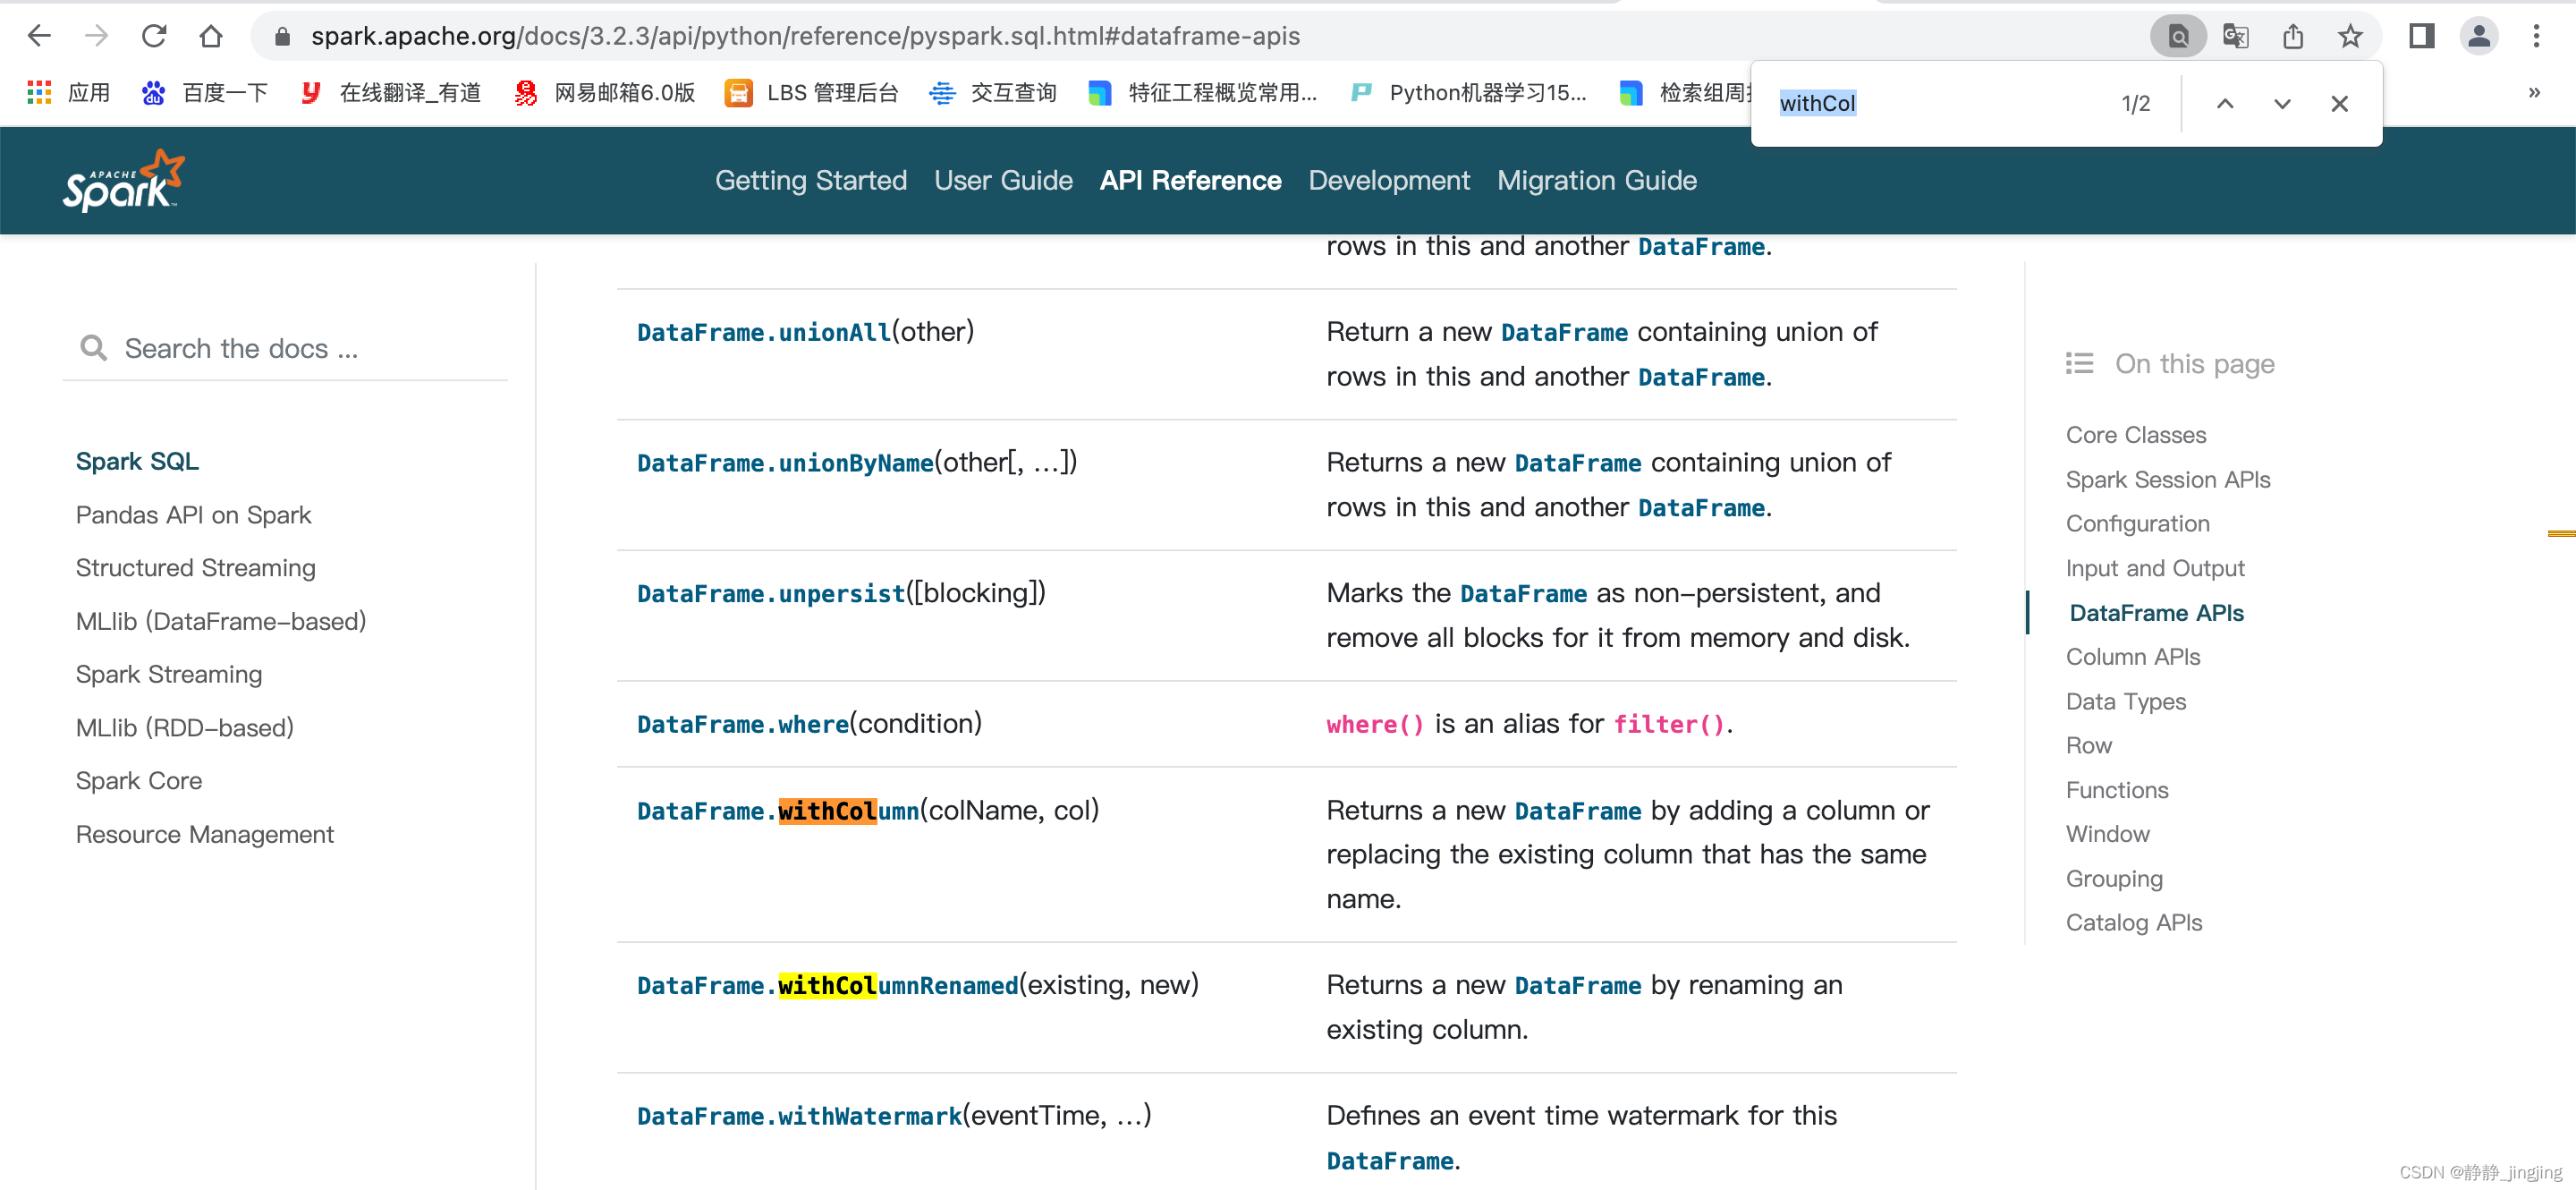Click the search lens icon in address bar
This screenshot has width=2576, height=1190.
point(2178,36)
